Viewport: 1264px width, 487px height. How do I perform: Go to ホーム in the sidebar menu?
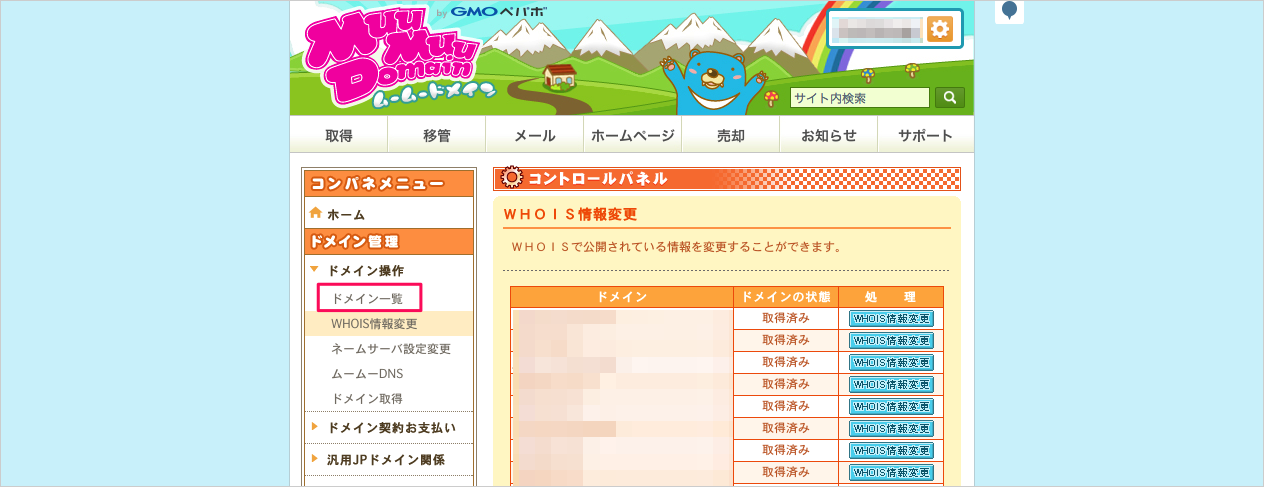(346, 214)
